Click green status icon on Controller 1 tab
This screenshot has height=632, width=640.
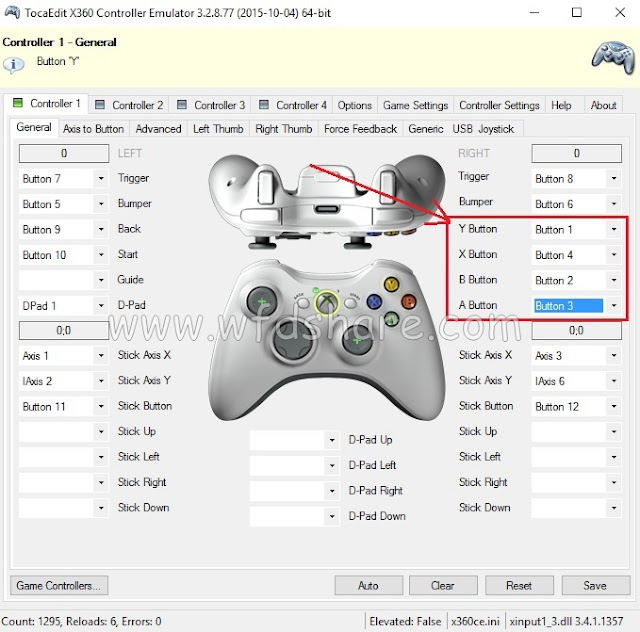click(18, 102)
